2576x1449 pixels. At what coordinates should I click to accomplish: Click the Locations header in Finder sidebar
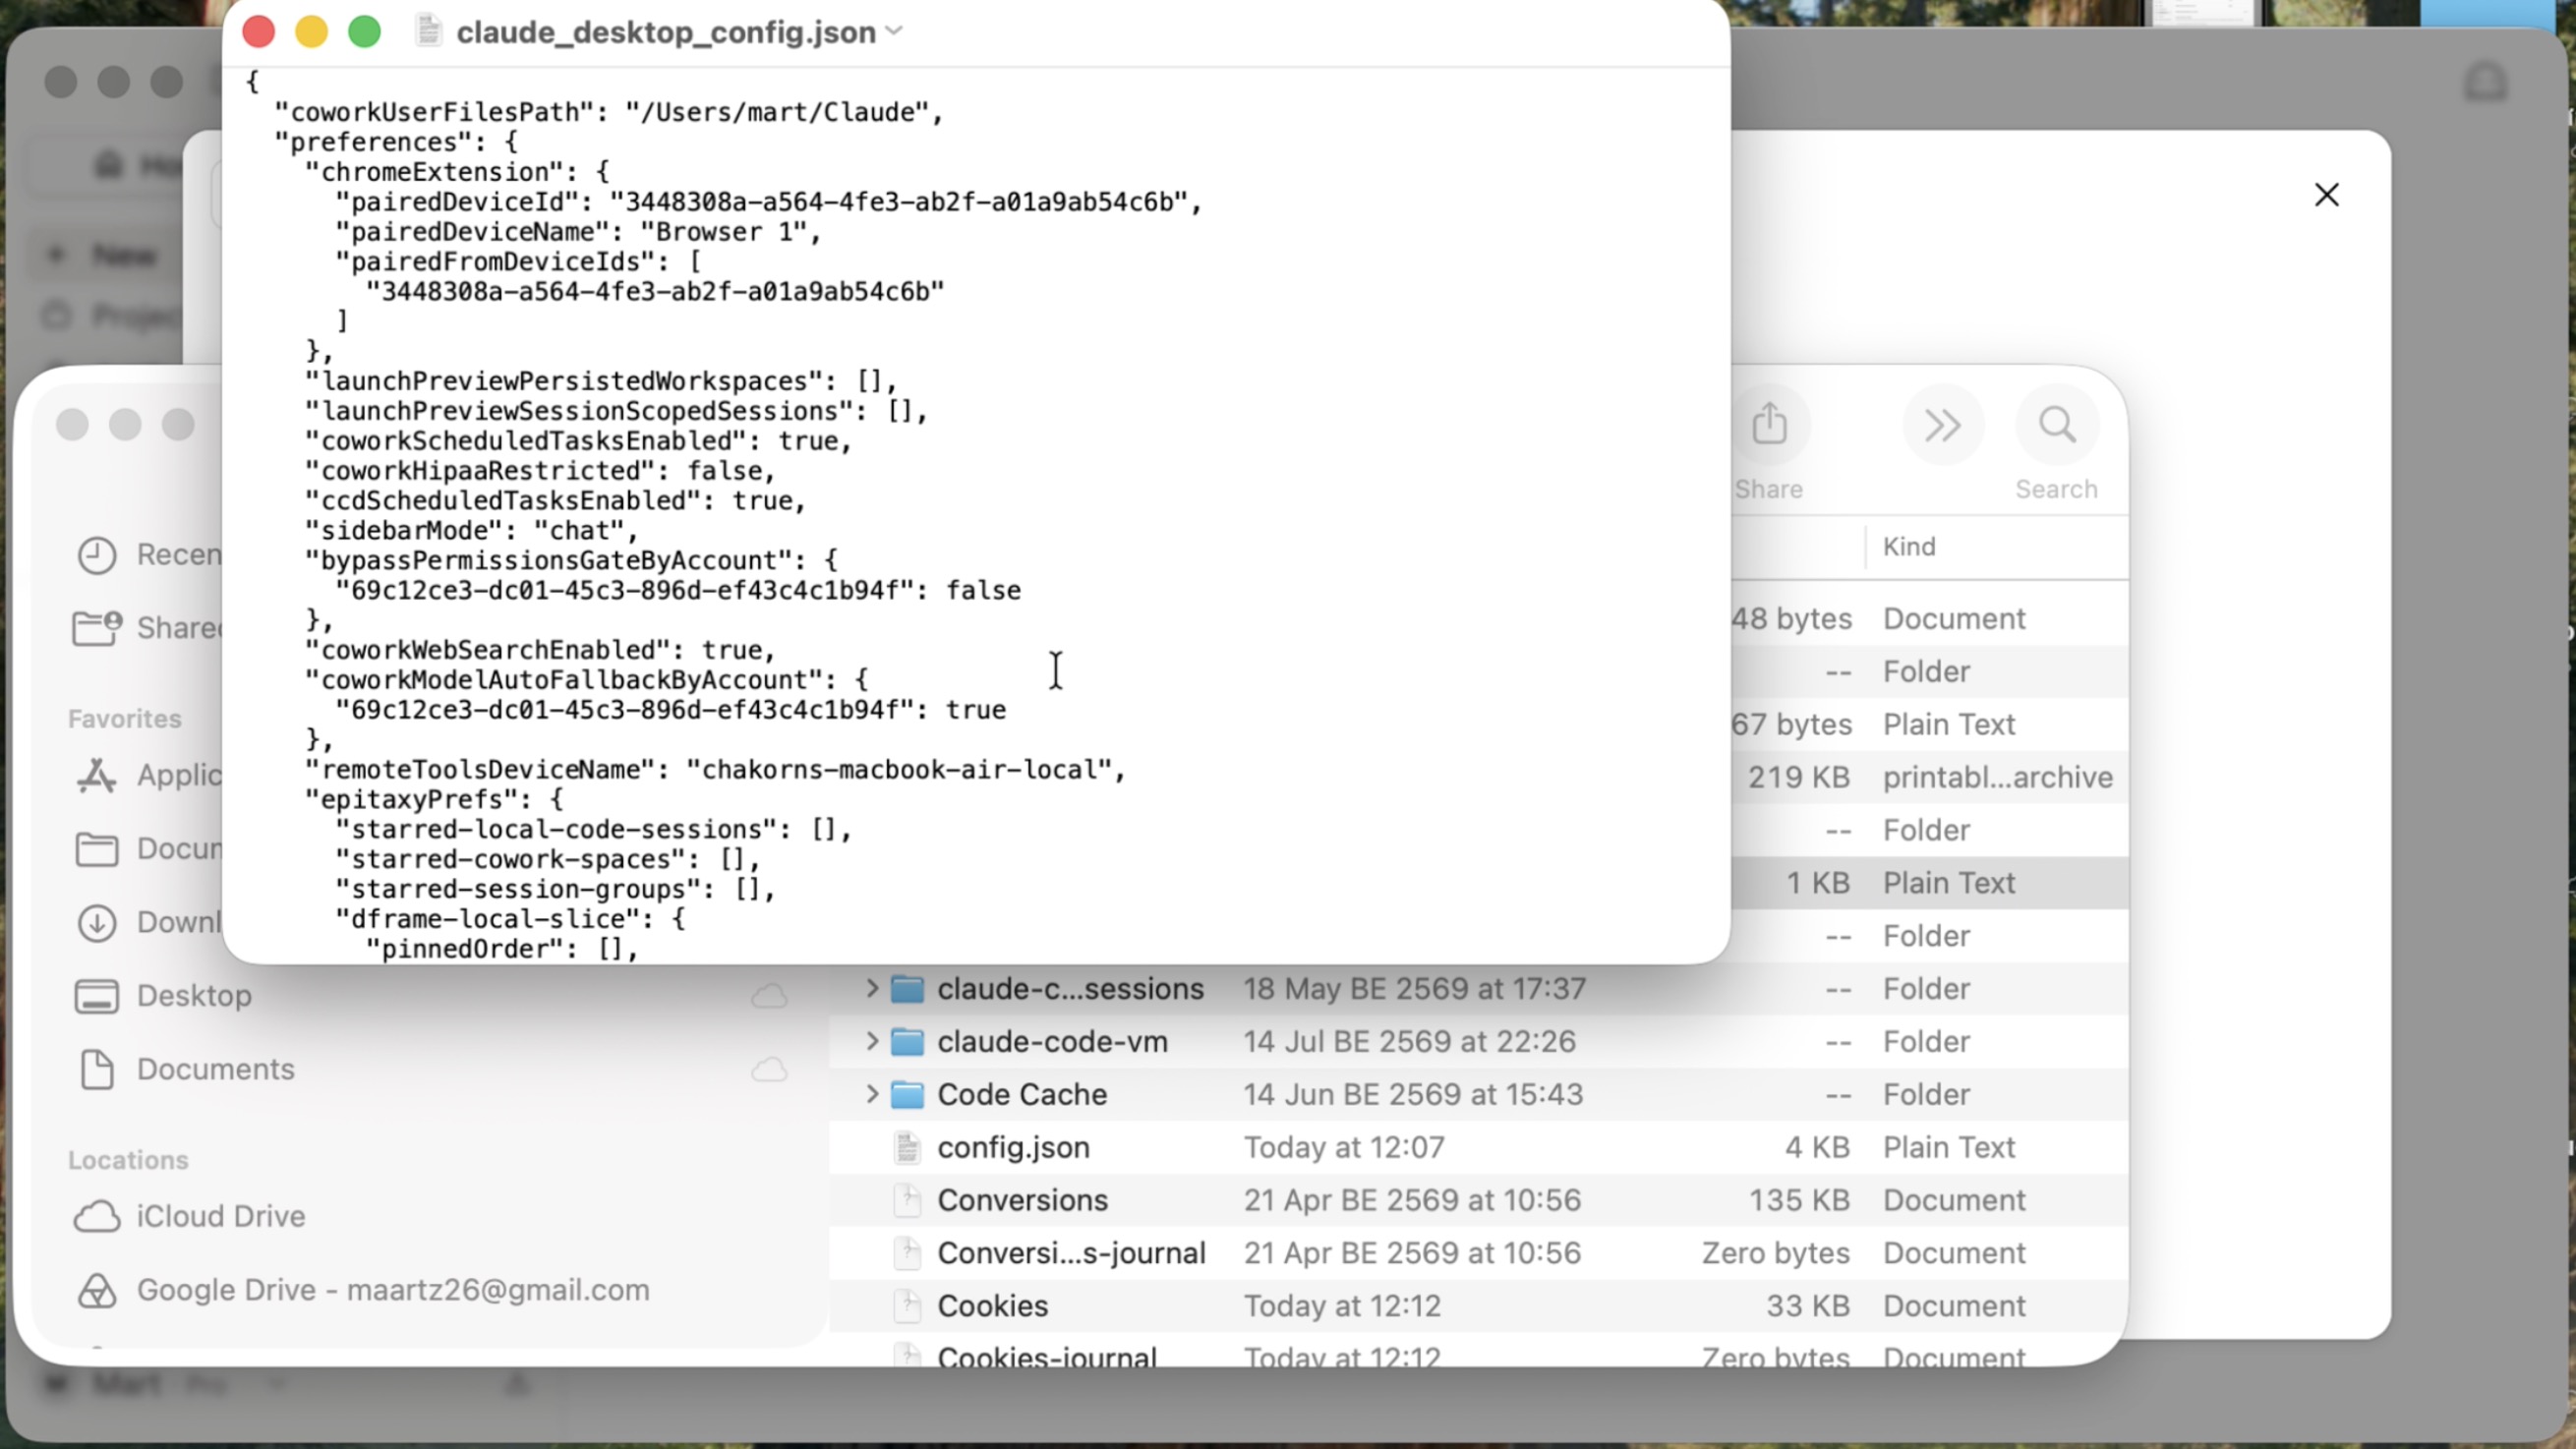pos(128,1160)
